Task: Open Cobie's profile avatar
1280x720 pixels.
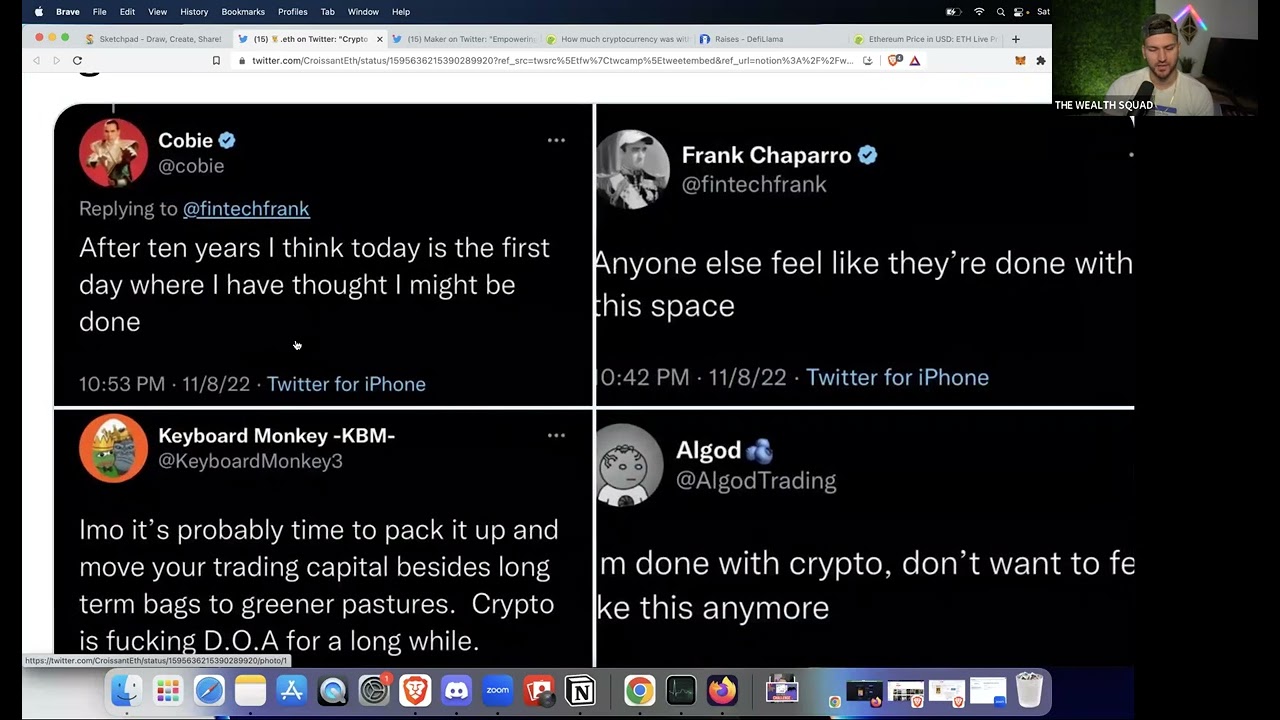Action: (113, 153)
